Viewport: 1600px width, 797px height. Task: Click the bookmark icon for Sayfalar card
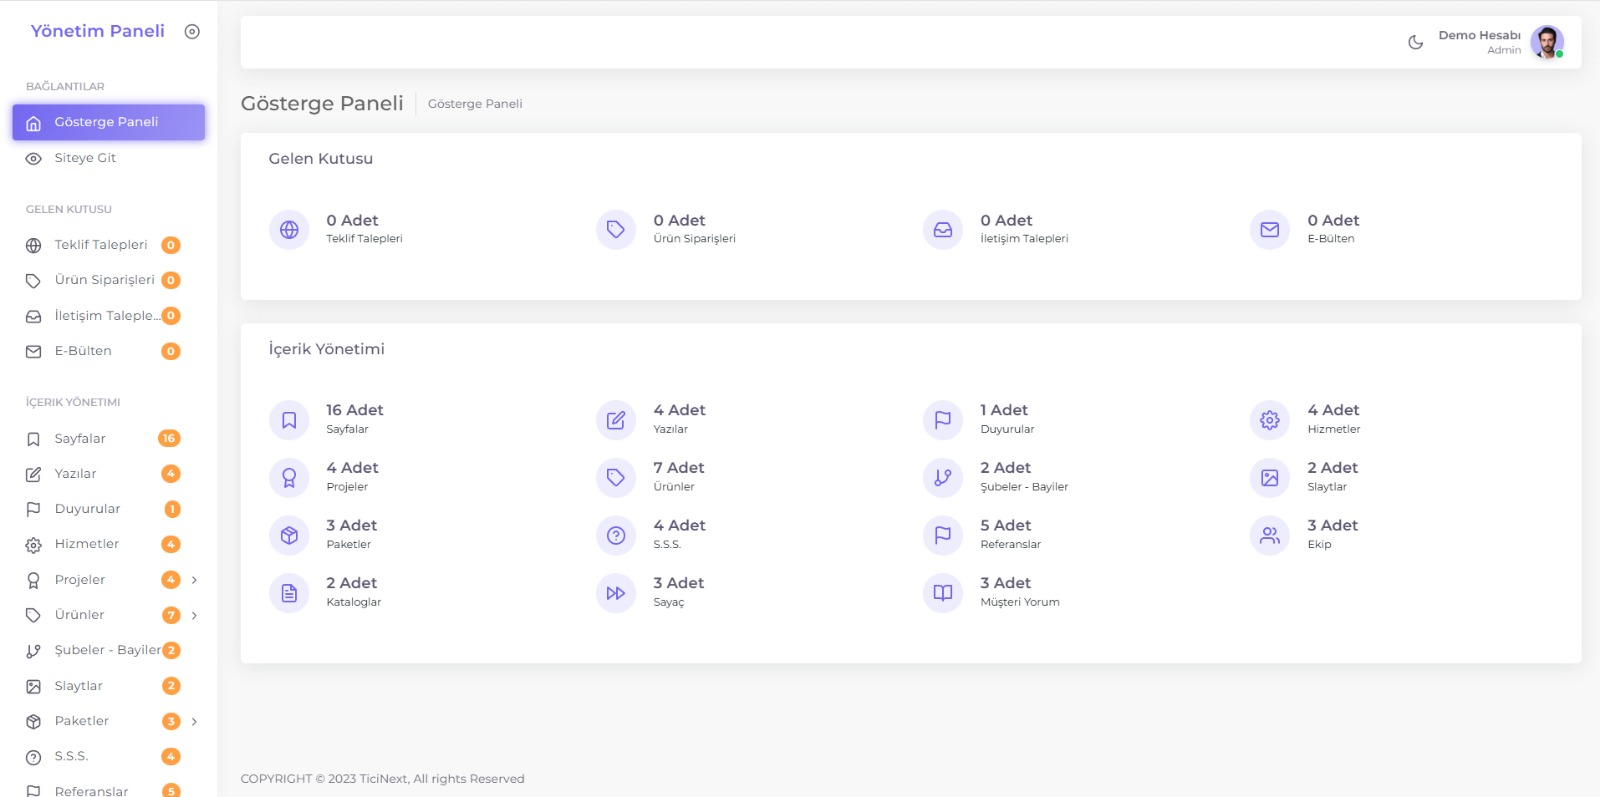[x=289, y=420]
